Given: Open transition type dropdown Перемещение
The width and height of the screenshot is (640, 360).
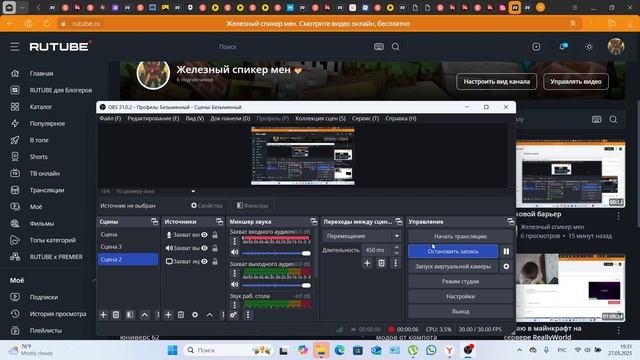Looking at the screenshot, I should [x=361, y=236].
